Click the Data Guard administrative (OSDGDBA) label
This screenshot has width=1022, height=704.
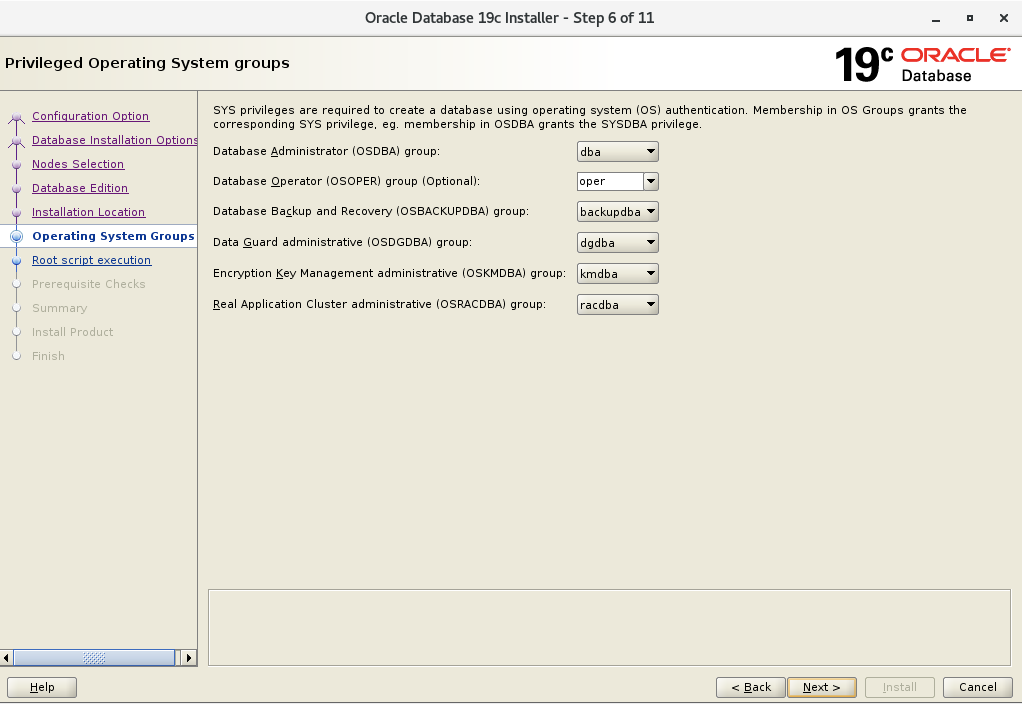[x=342, y=242]
